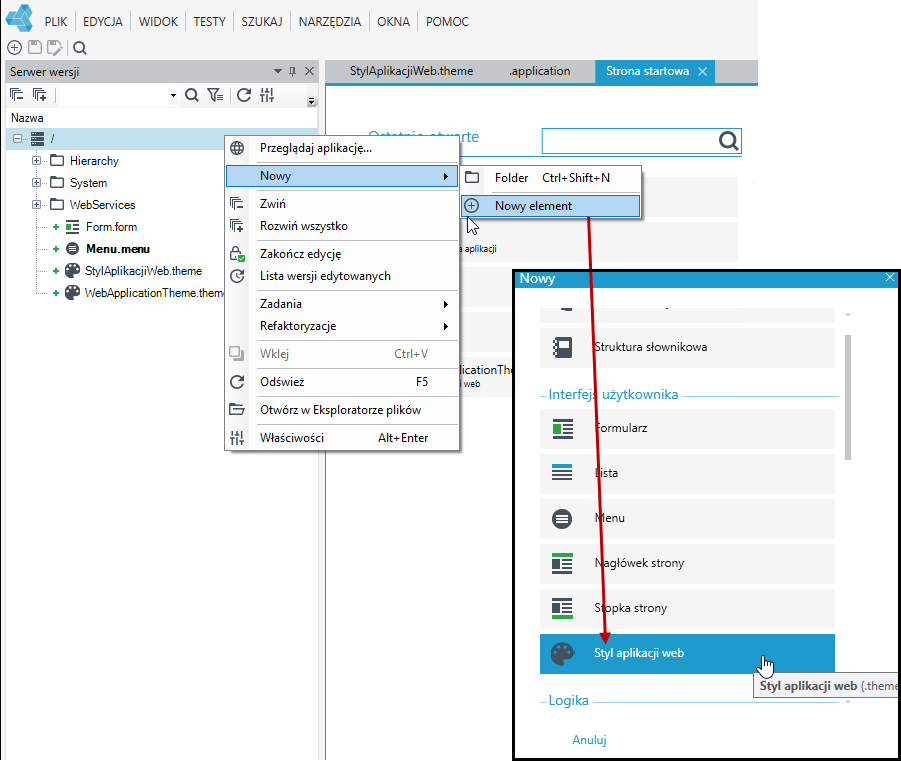
Task: Open the Refaktoryzacje submenu
Action: [x=342, y=326]
